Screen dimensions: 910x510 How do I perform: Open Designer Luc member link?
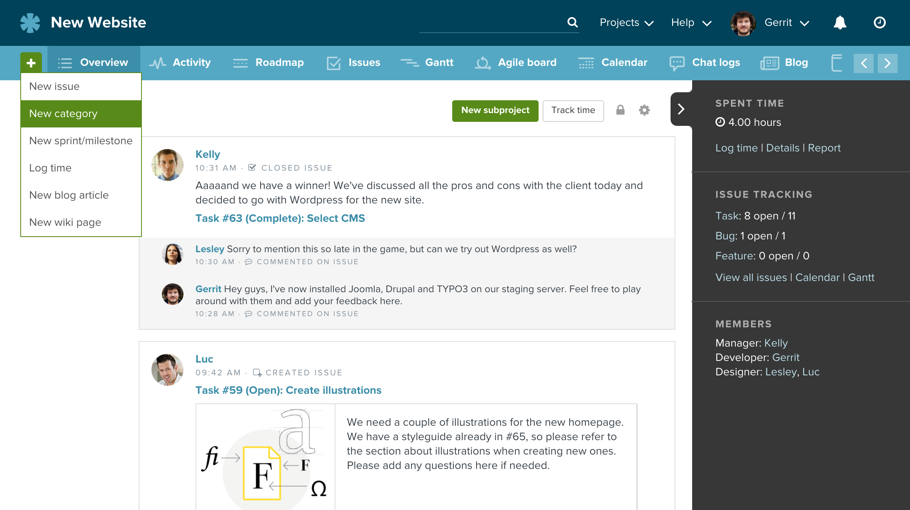coord(811,372)
